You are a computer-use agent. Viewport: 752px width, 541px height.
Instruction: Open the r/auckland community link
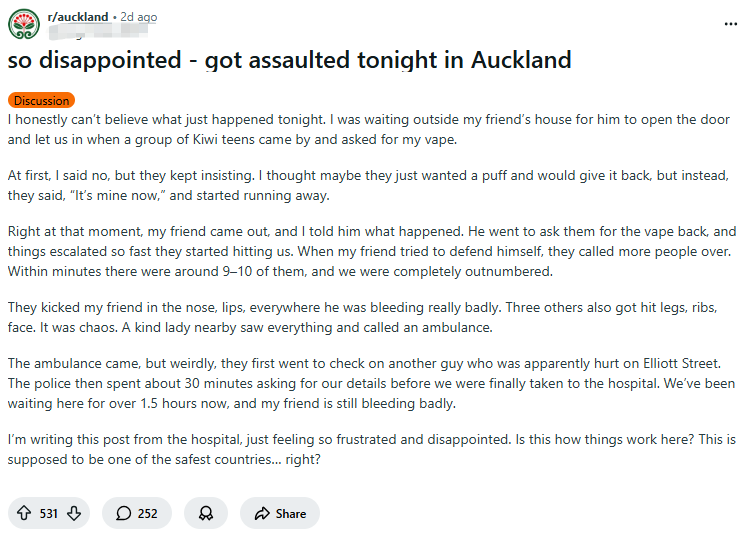point(78,17)
